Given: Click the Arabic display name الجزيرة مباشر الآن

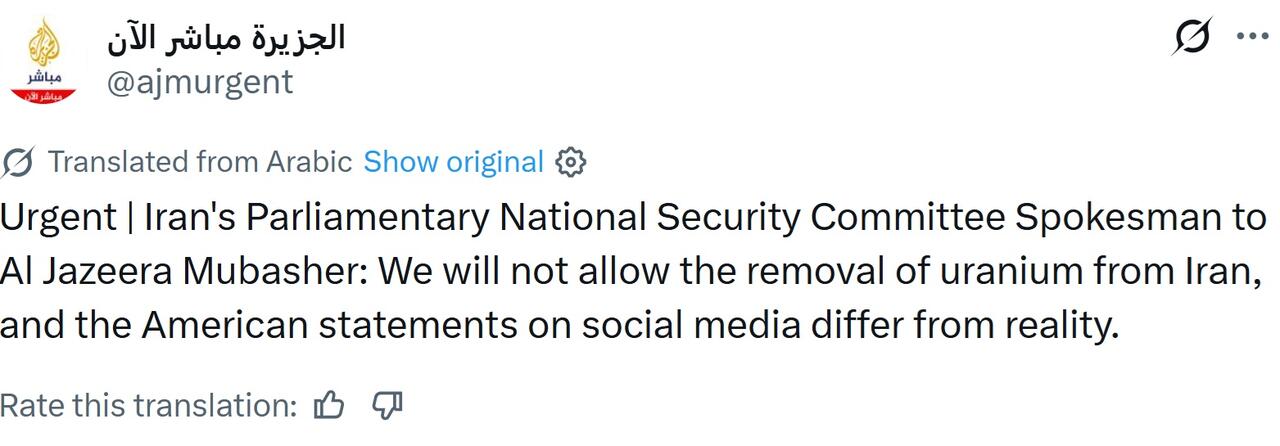Looking at the screenshot, I should tap(226, 37).
